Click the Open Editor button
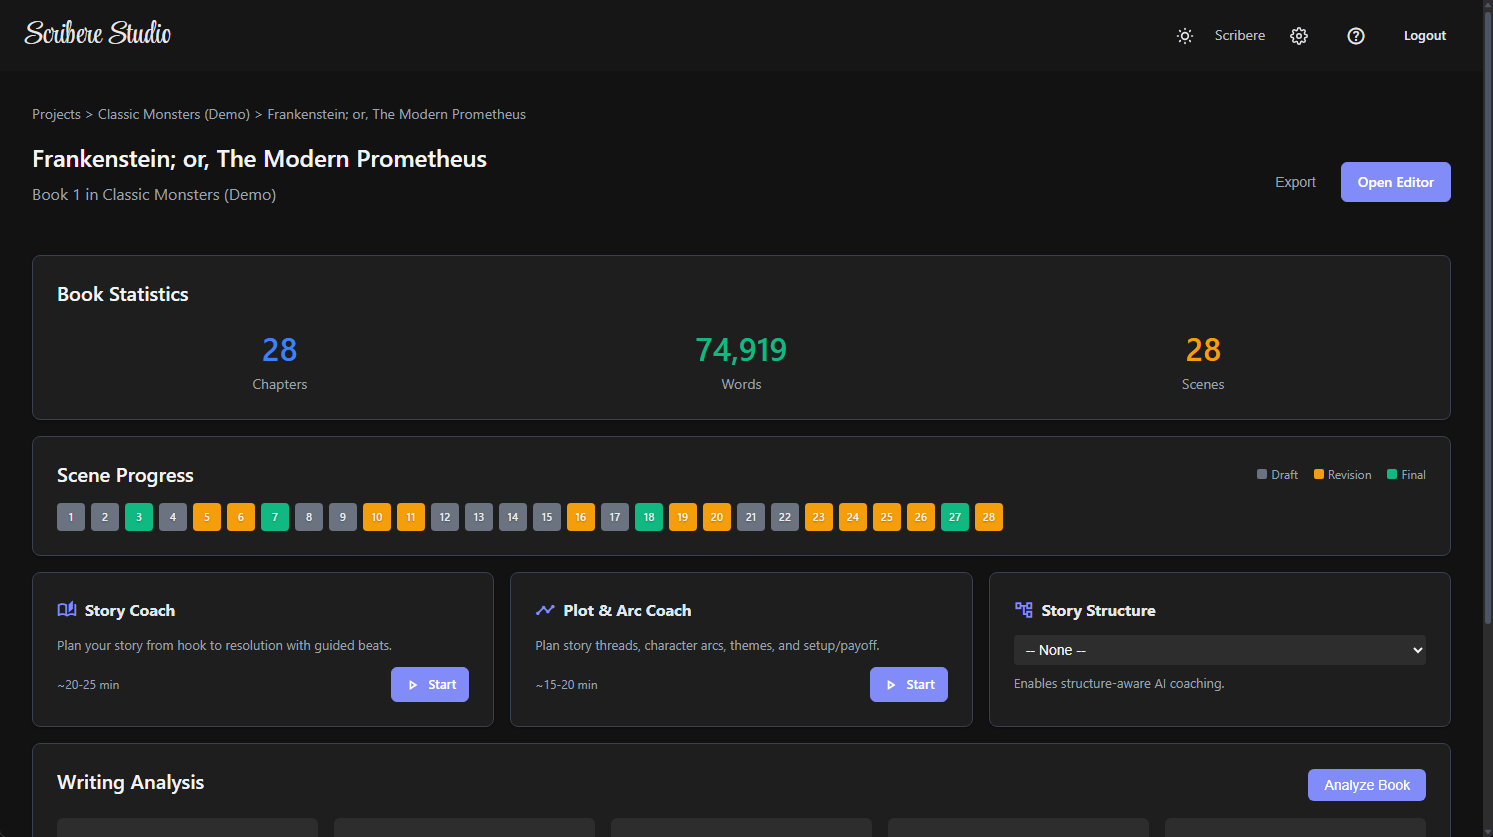Viewport: 1493px width, 837px height. pos(1395,182)
